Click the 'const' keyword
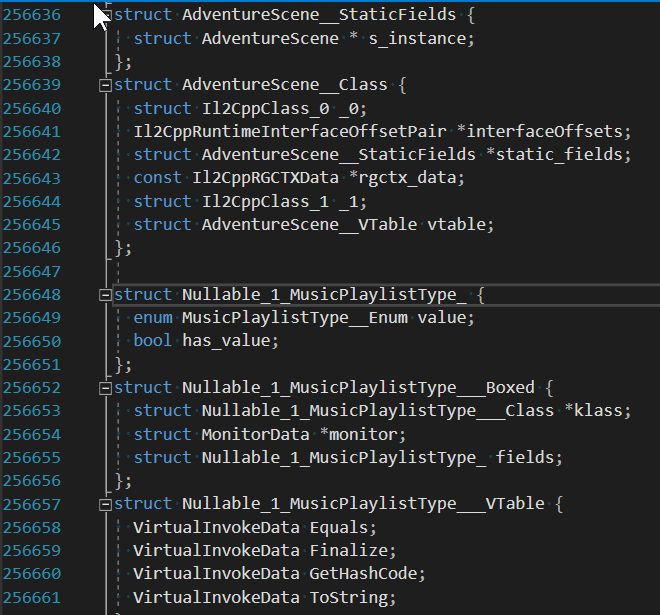Viewport: 660px width, 615px height. click(157, 178)
